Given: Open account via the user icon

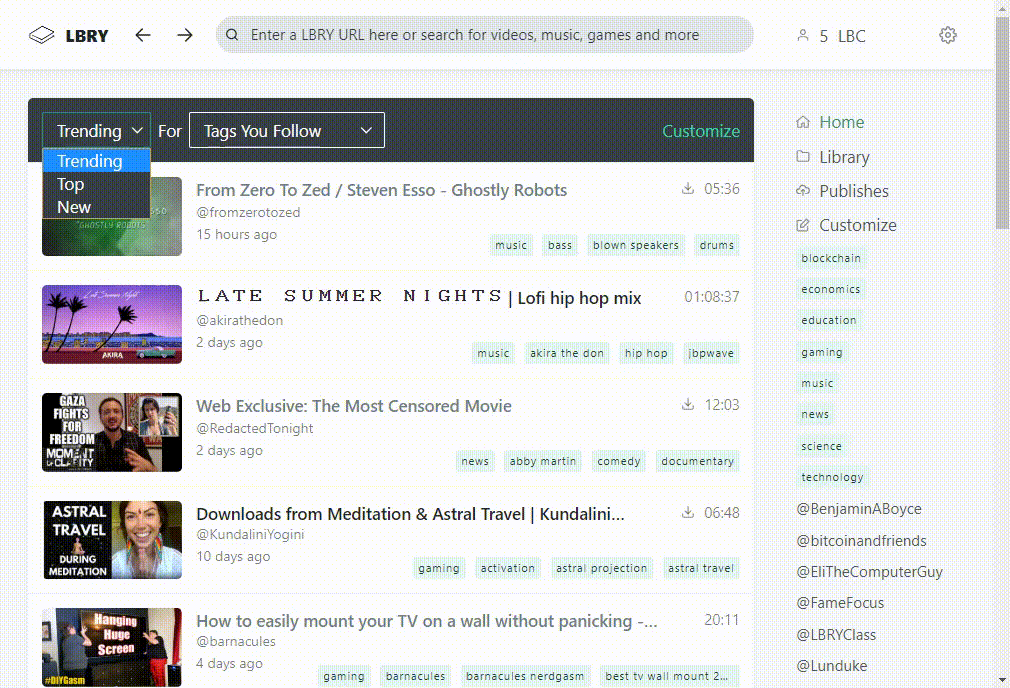Looking at the screenshot, I should pyautogui.click(x=803, y=35).
